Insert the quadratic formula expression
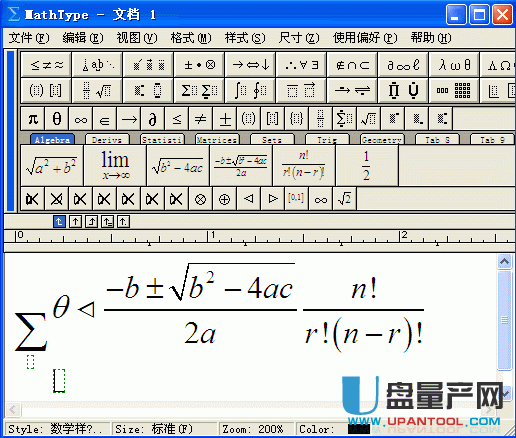Screen dimensions: 516x438 pos(241,165)
